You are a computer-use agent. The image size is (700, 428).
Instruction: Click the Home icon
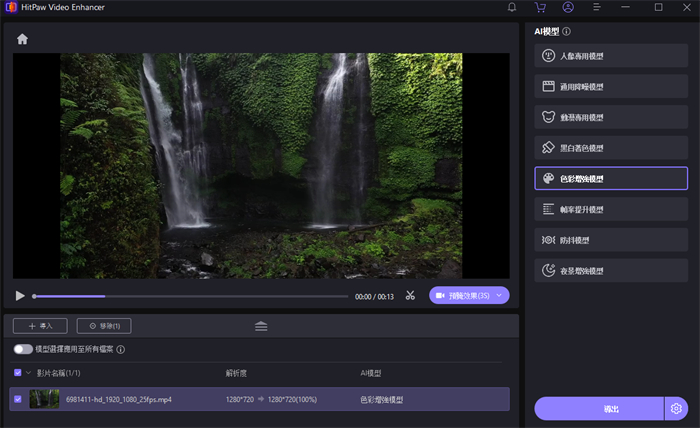pos(22,39)
